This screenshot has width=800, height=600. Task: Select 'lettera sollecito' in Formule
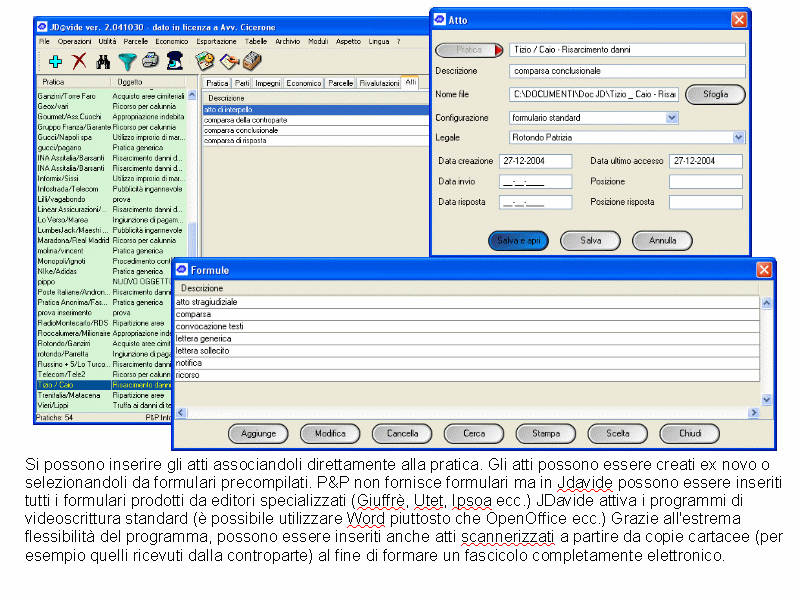click(467, 351)
